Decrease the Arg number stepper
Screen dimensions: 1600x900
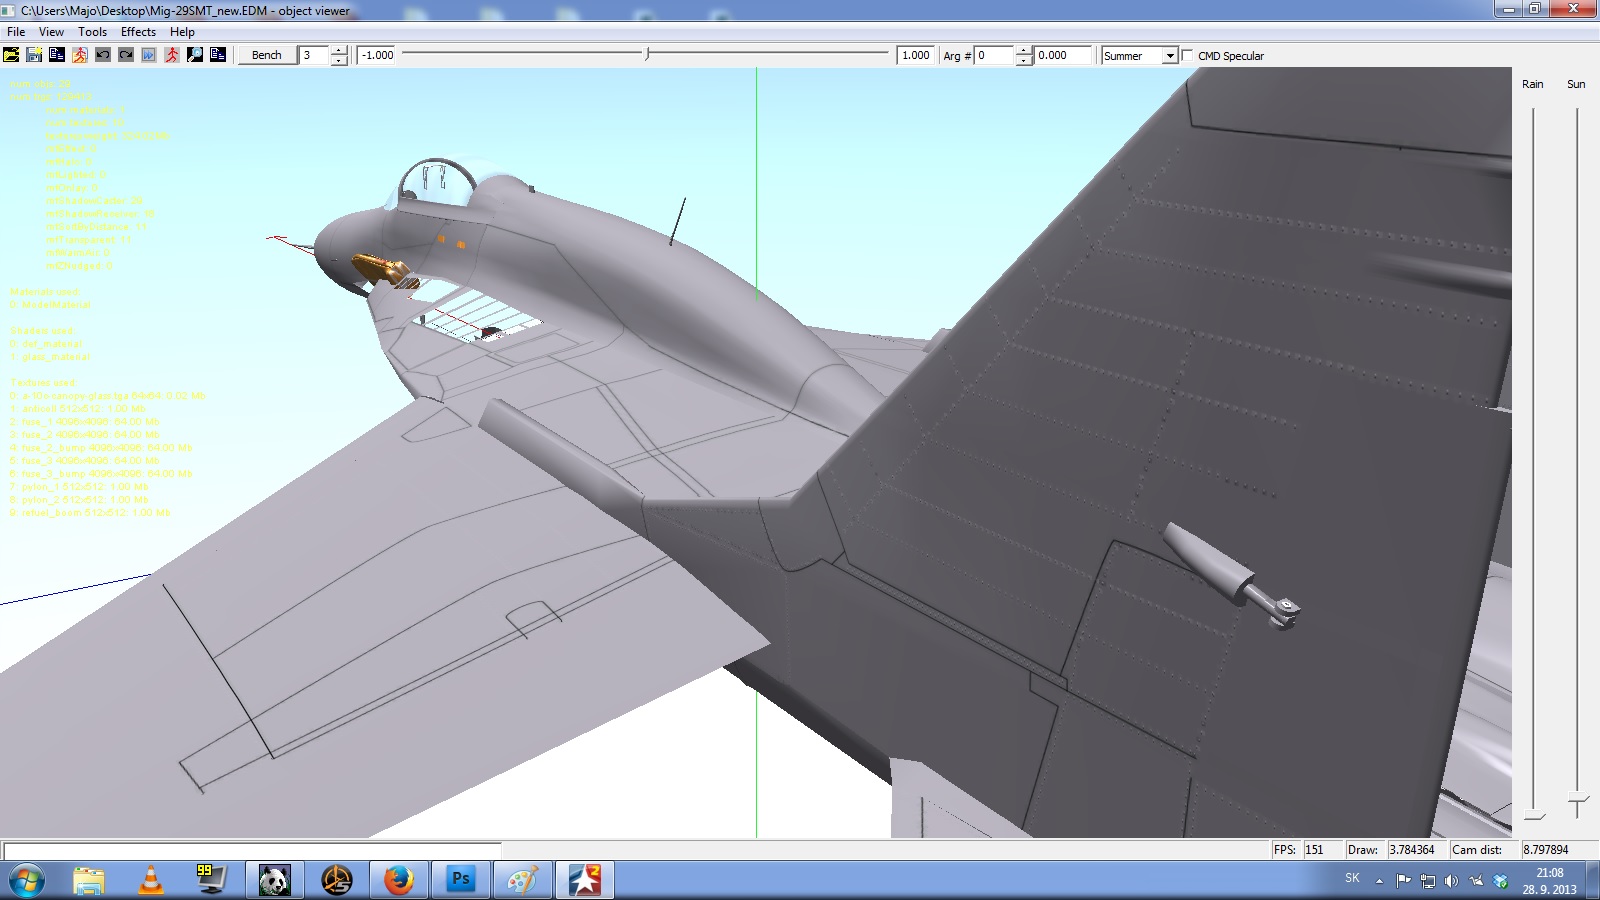pos(1024,61)
